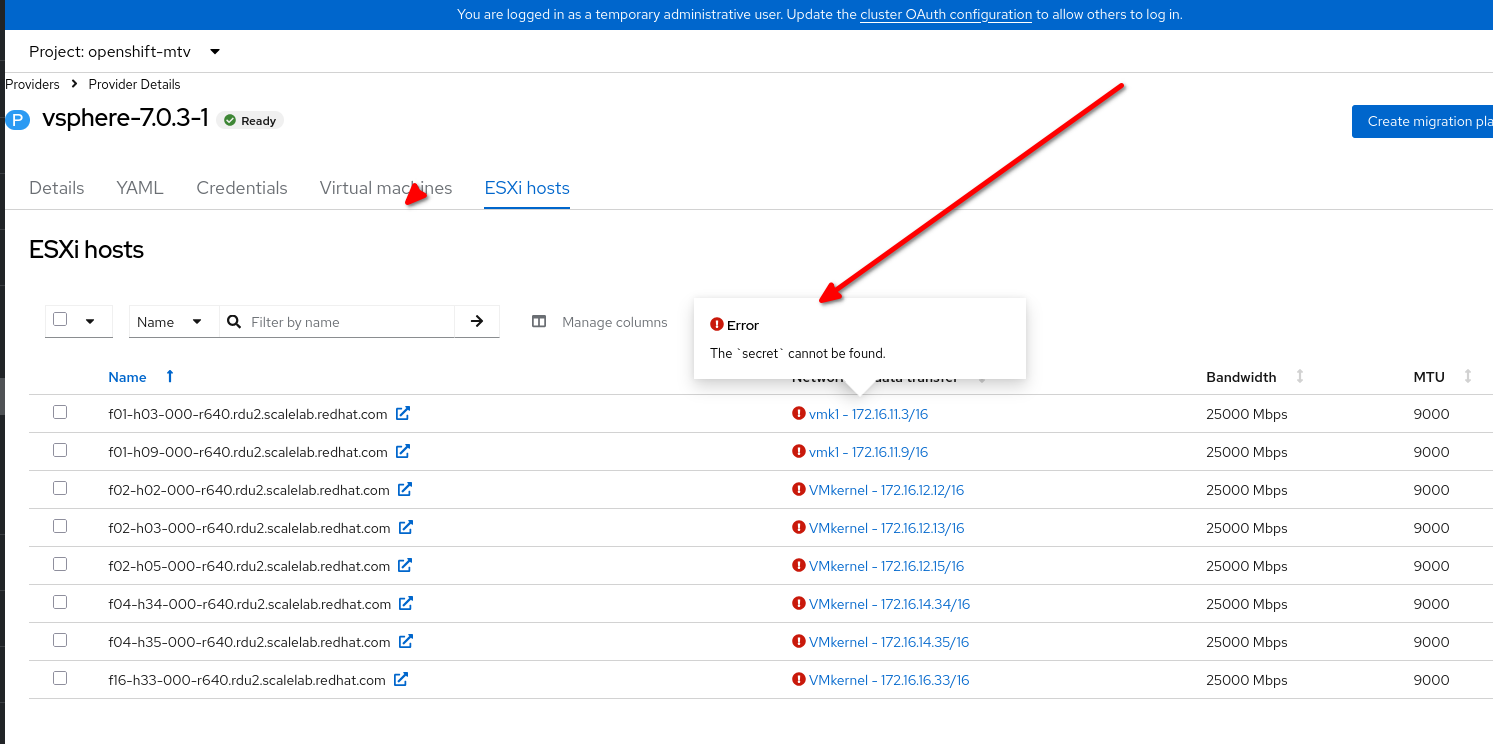Open external link for f02-h02-000-r640 host
The height and width of the screenshot is (744, 1493).
pyautogui.click(x=405, y=489)
